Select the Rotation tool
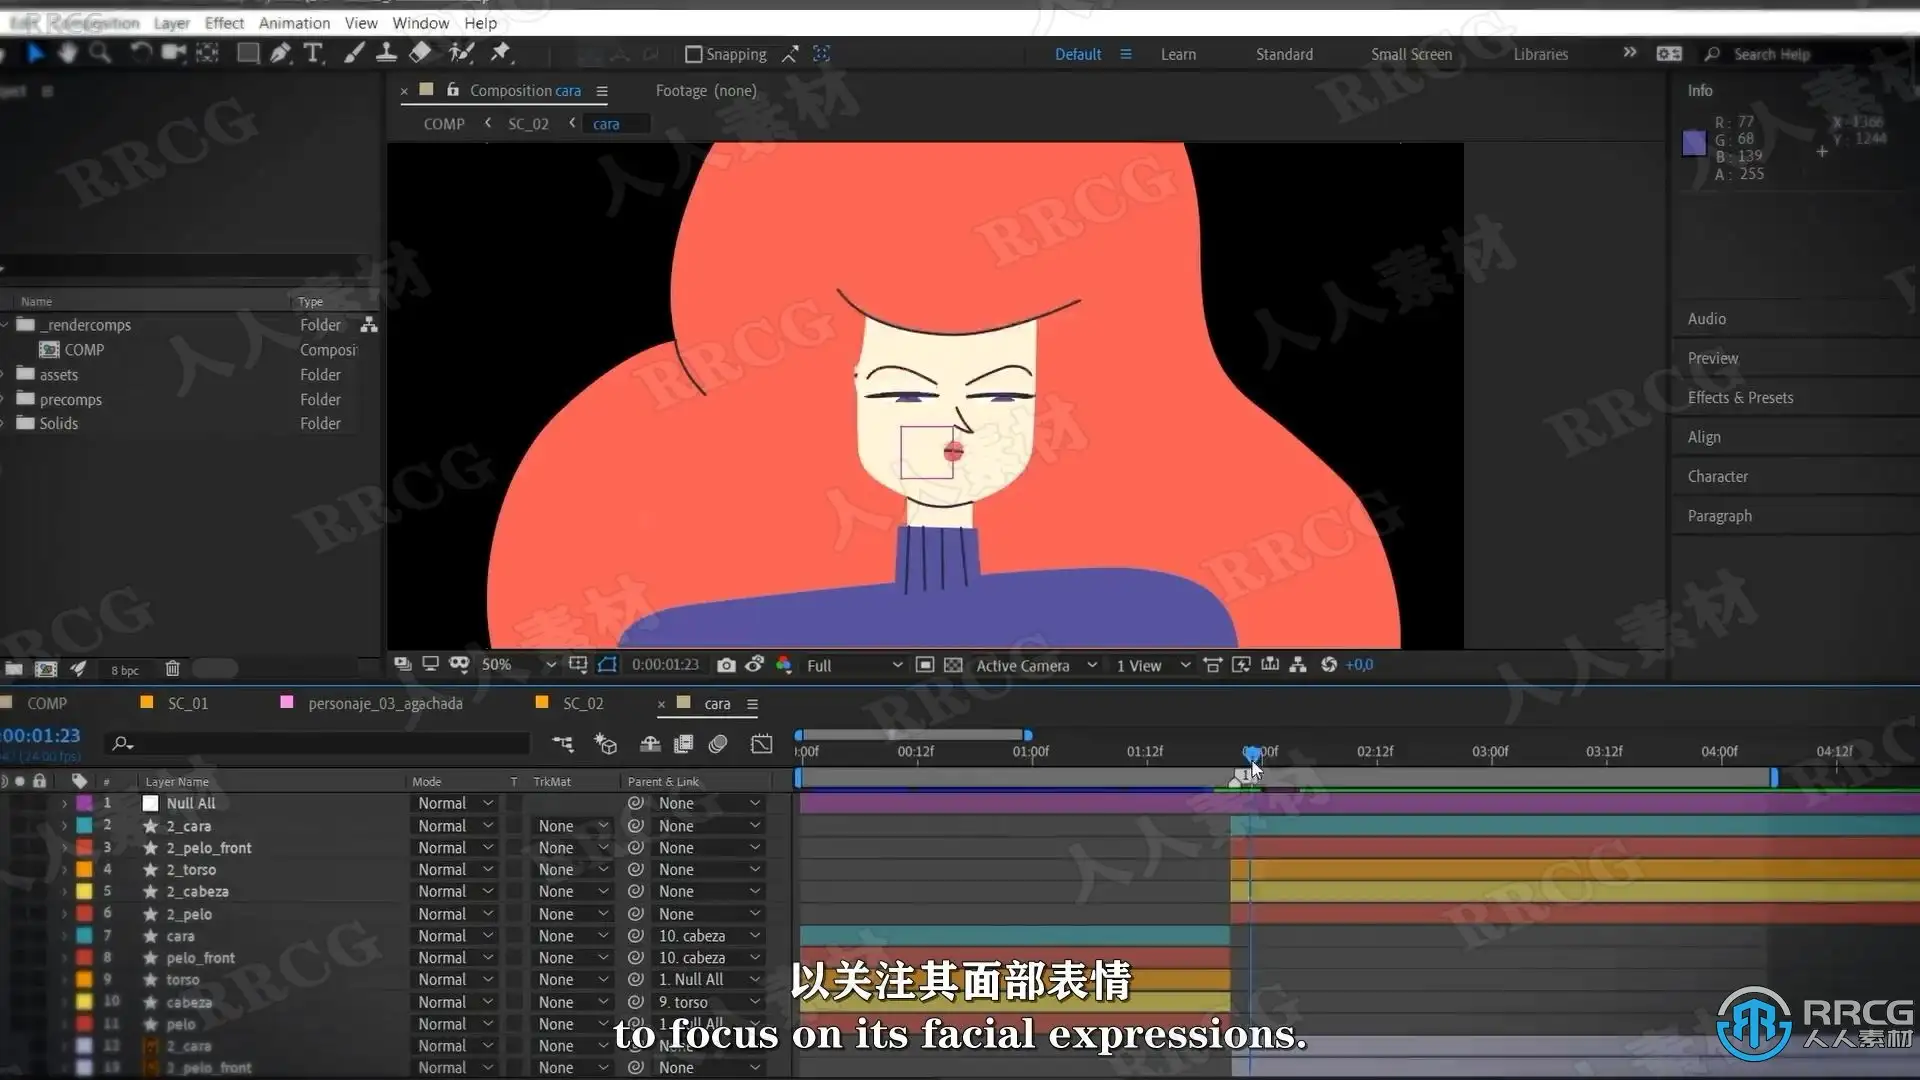The height and width of the screenshot is (1080, 1920). click(x=140, y=53)
